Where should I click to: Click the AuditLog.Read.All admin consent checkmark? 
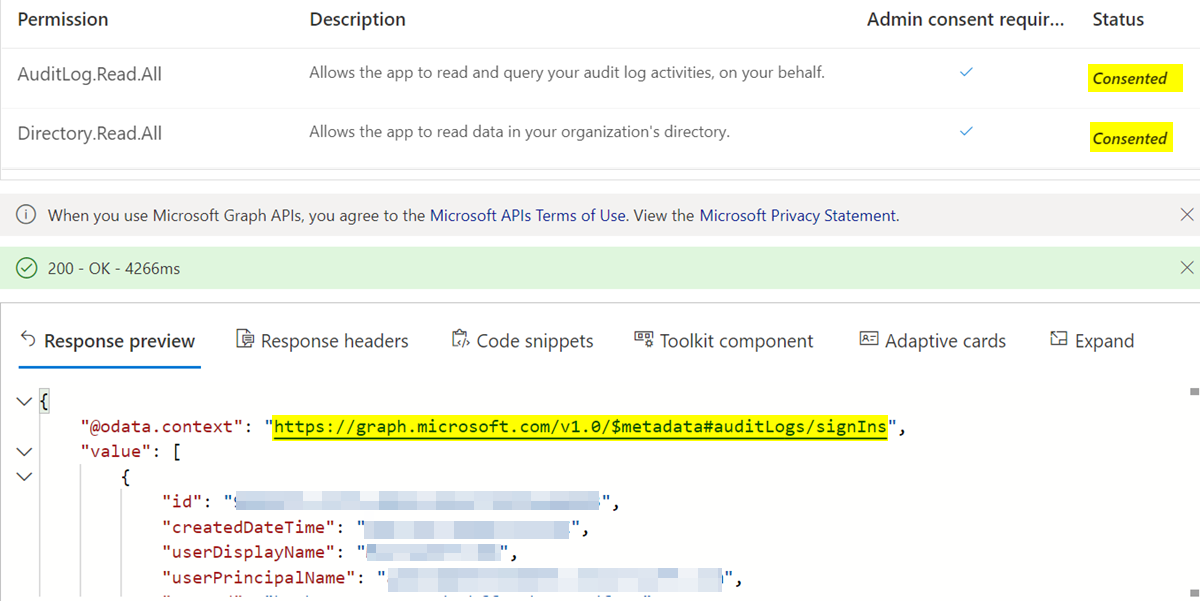coord(965,72)
